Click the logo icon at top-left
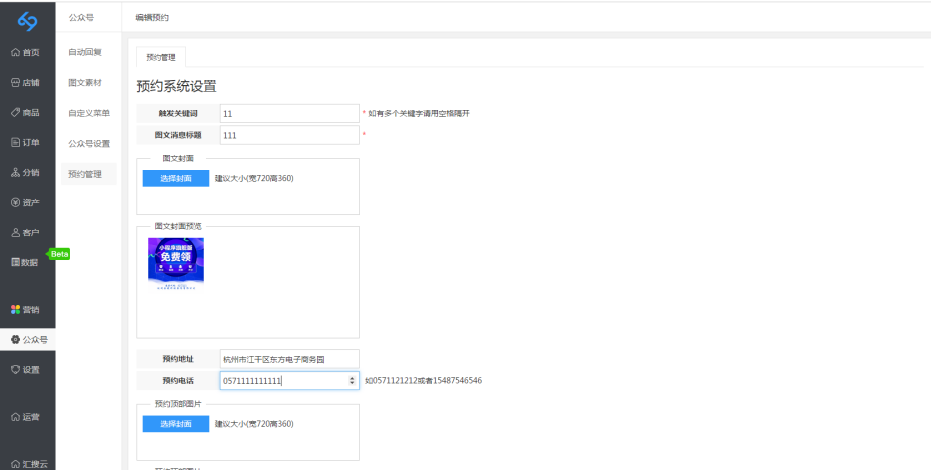Viewport: 931px width, 470px height. click(x=27, y=19)
